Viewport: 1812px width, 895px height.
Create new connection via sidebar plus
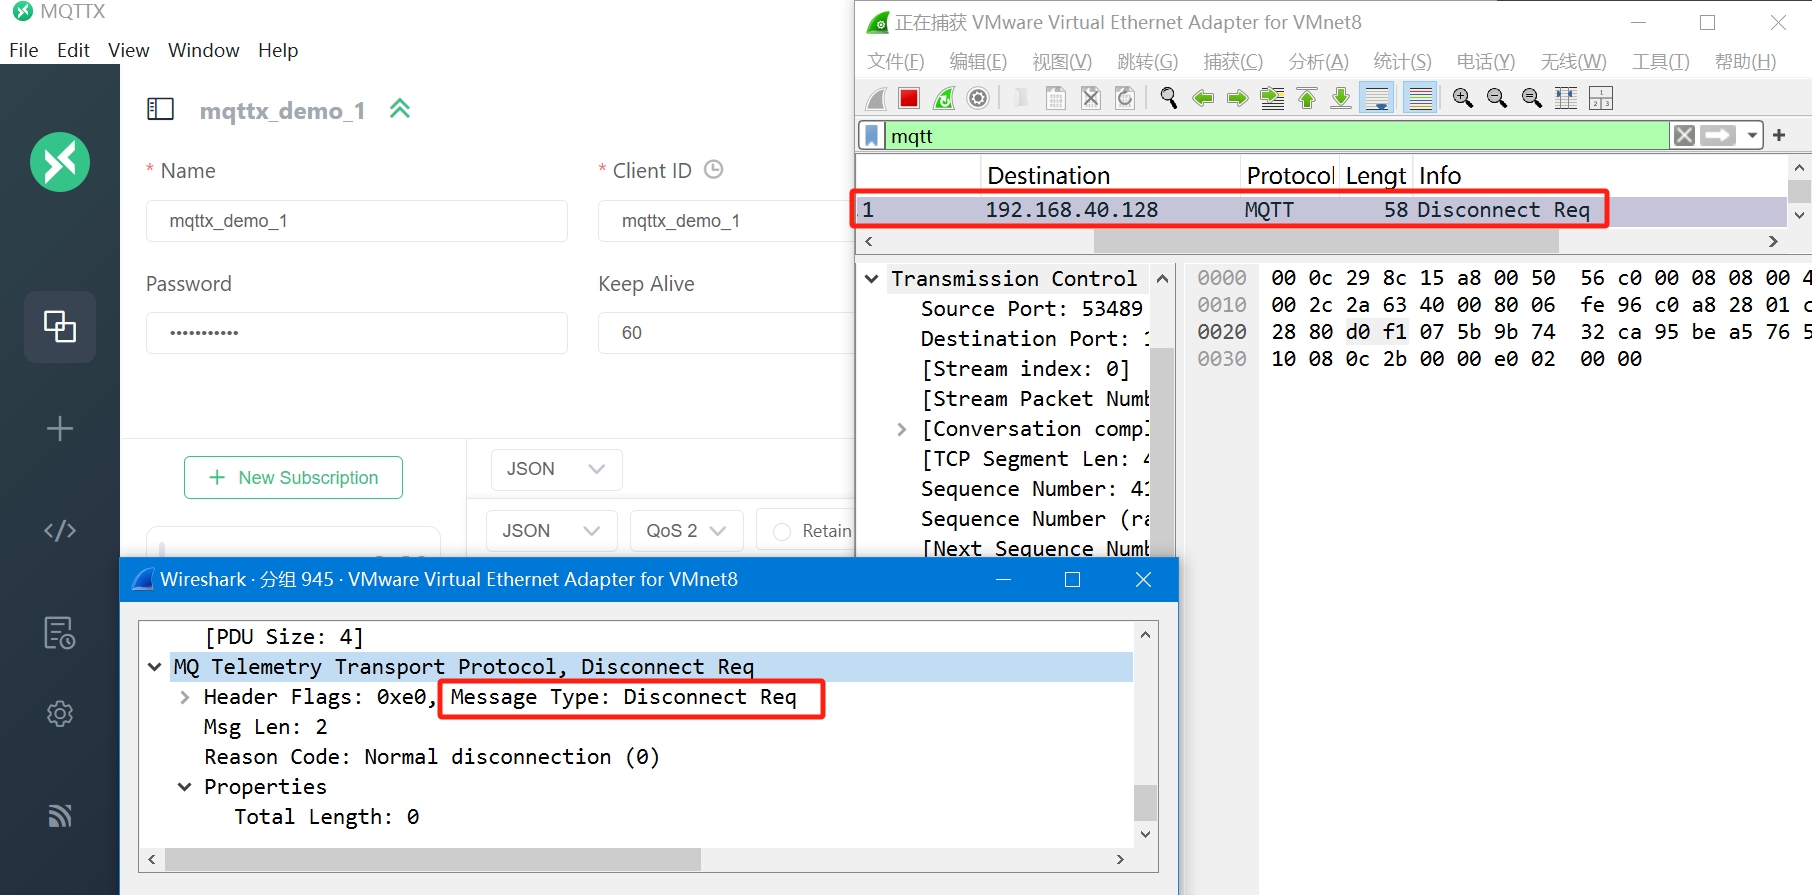(60, 428)
